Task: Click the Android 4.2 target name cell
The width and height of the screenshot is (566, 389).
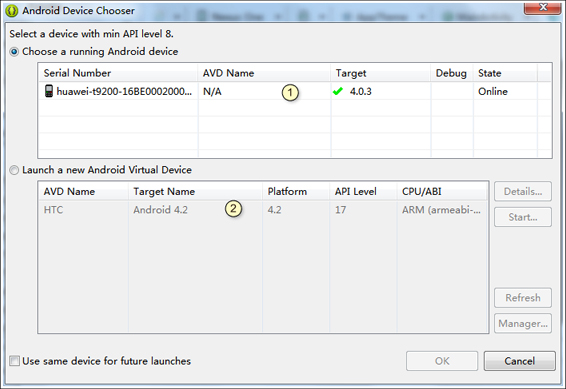Action: [x=160, y=210]
